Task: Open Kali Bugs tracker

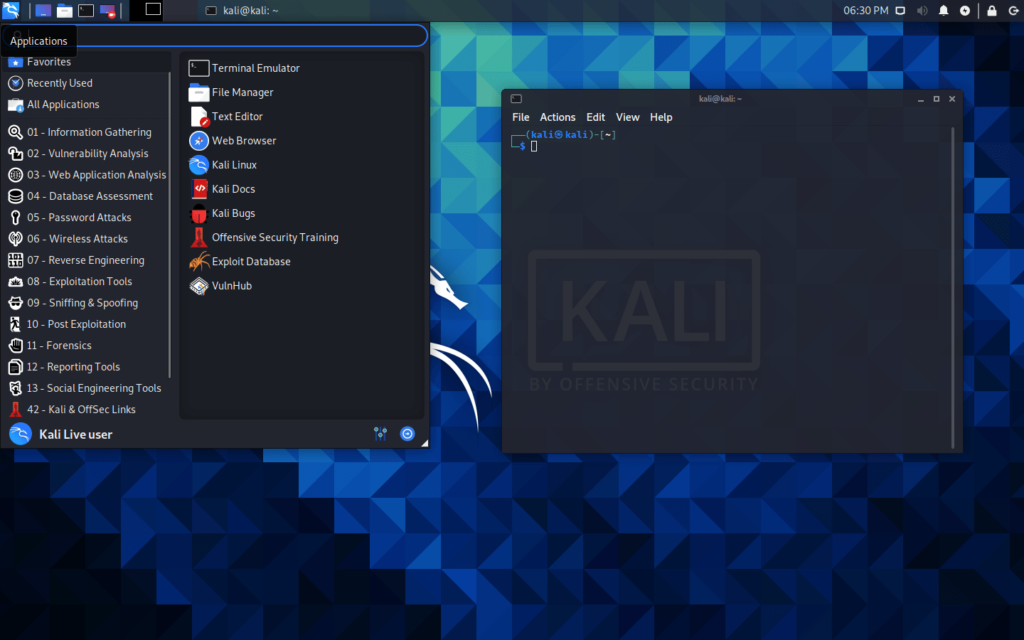Action: coord(233,213)
